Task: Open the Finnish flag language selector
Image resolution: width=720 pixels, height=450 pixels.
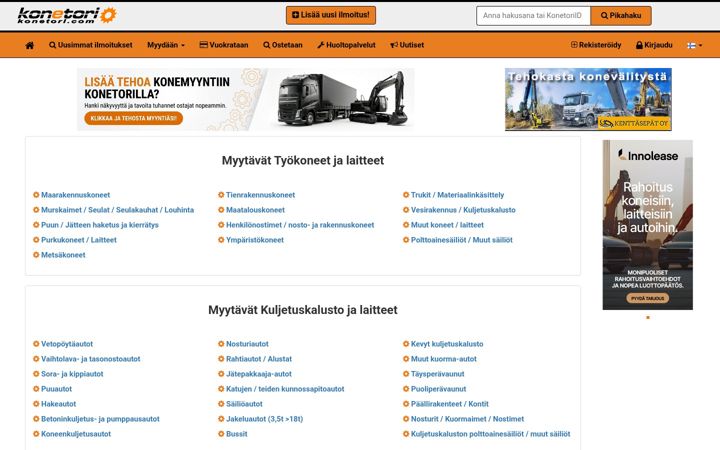Action: pos(694,45)
